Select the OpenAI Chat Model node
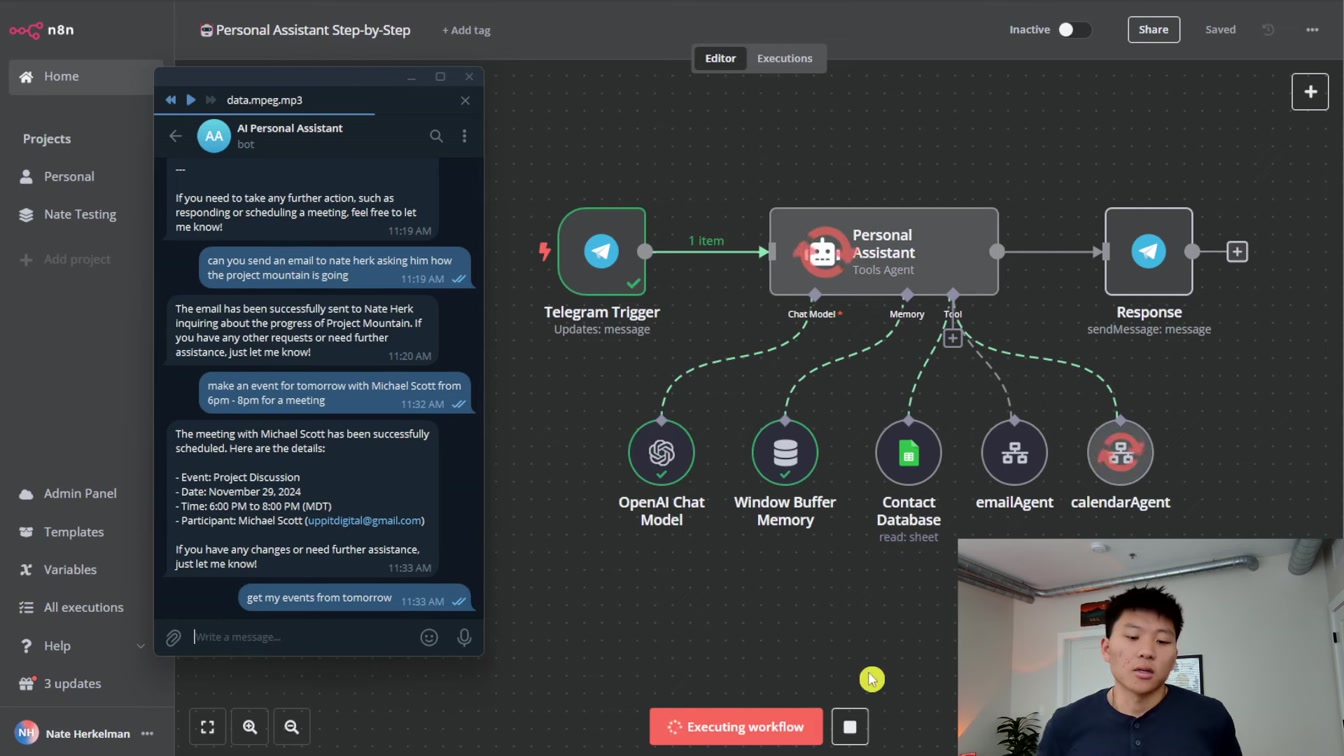Viewport: 1344px width, 756px height. tap(662, 452)
